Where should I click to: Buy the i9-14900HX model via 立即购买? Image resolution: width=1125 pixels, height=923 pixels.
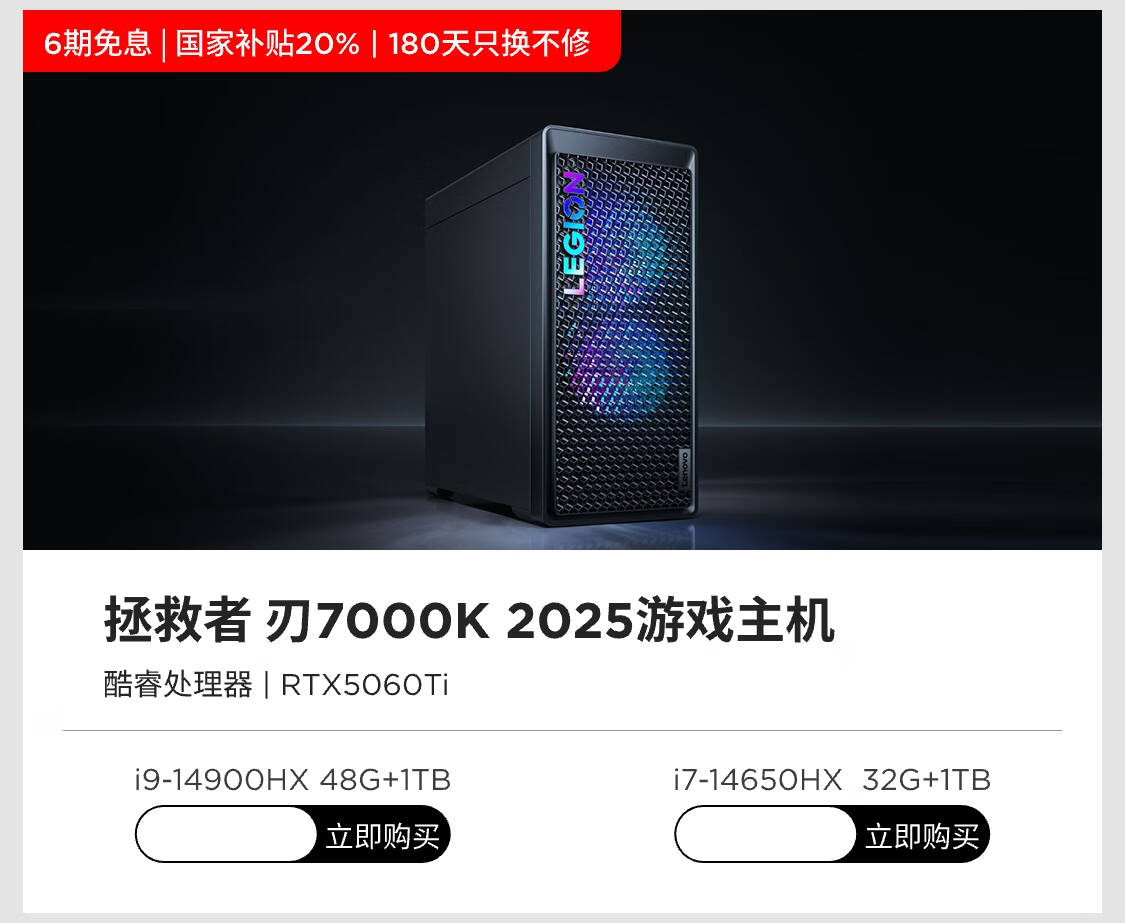pos(382,836)
